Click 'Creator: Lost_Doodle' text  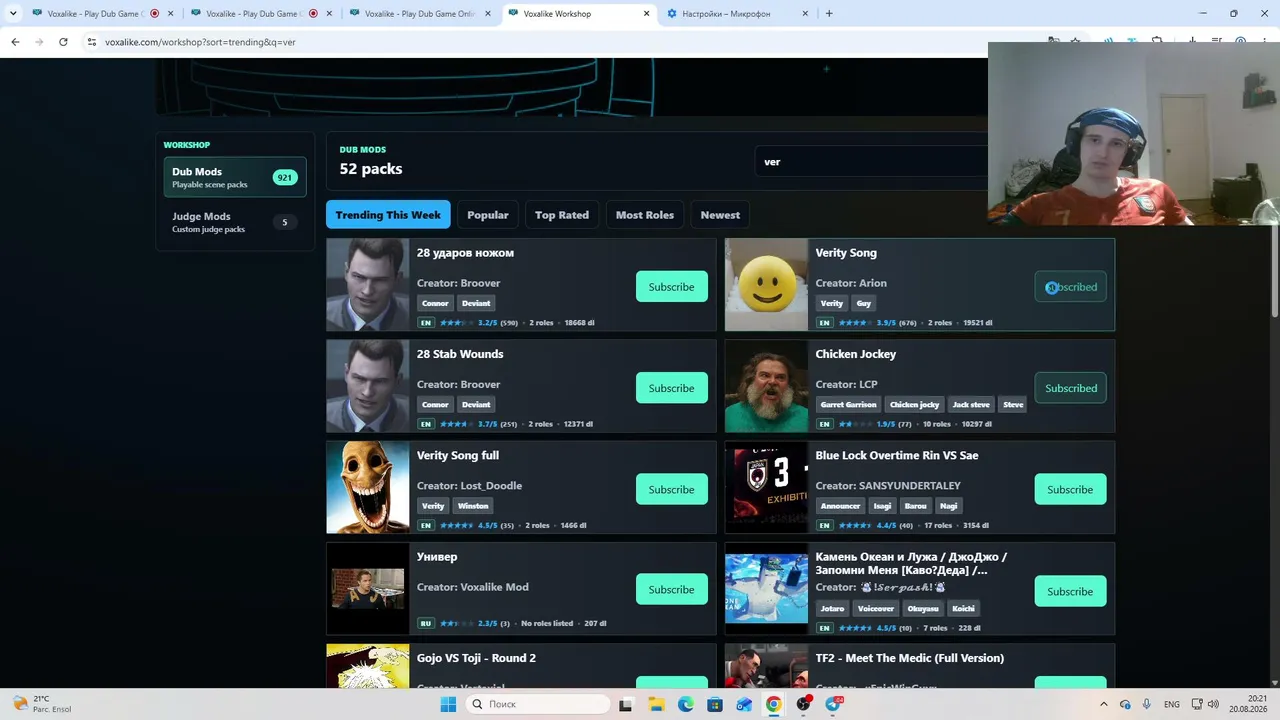[x=469, y=486]
